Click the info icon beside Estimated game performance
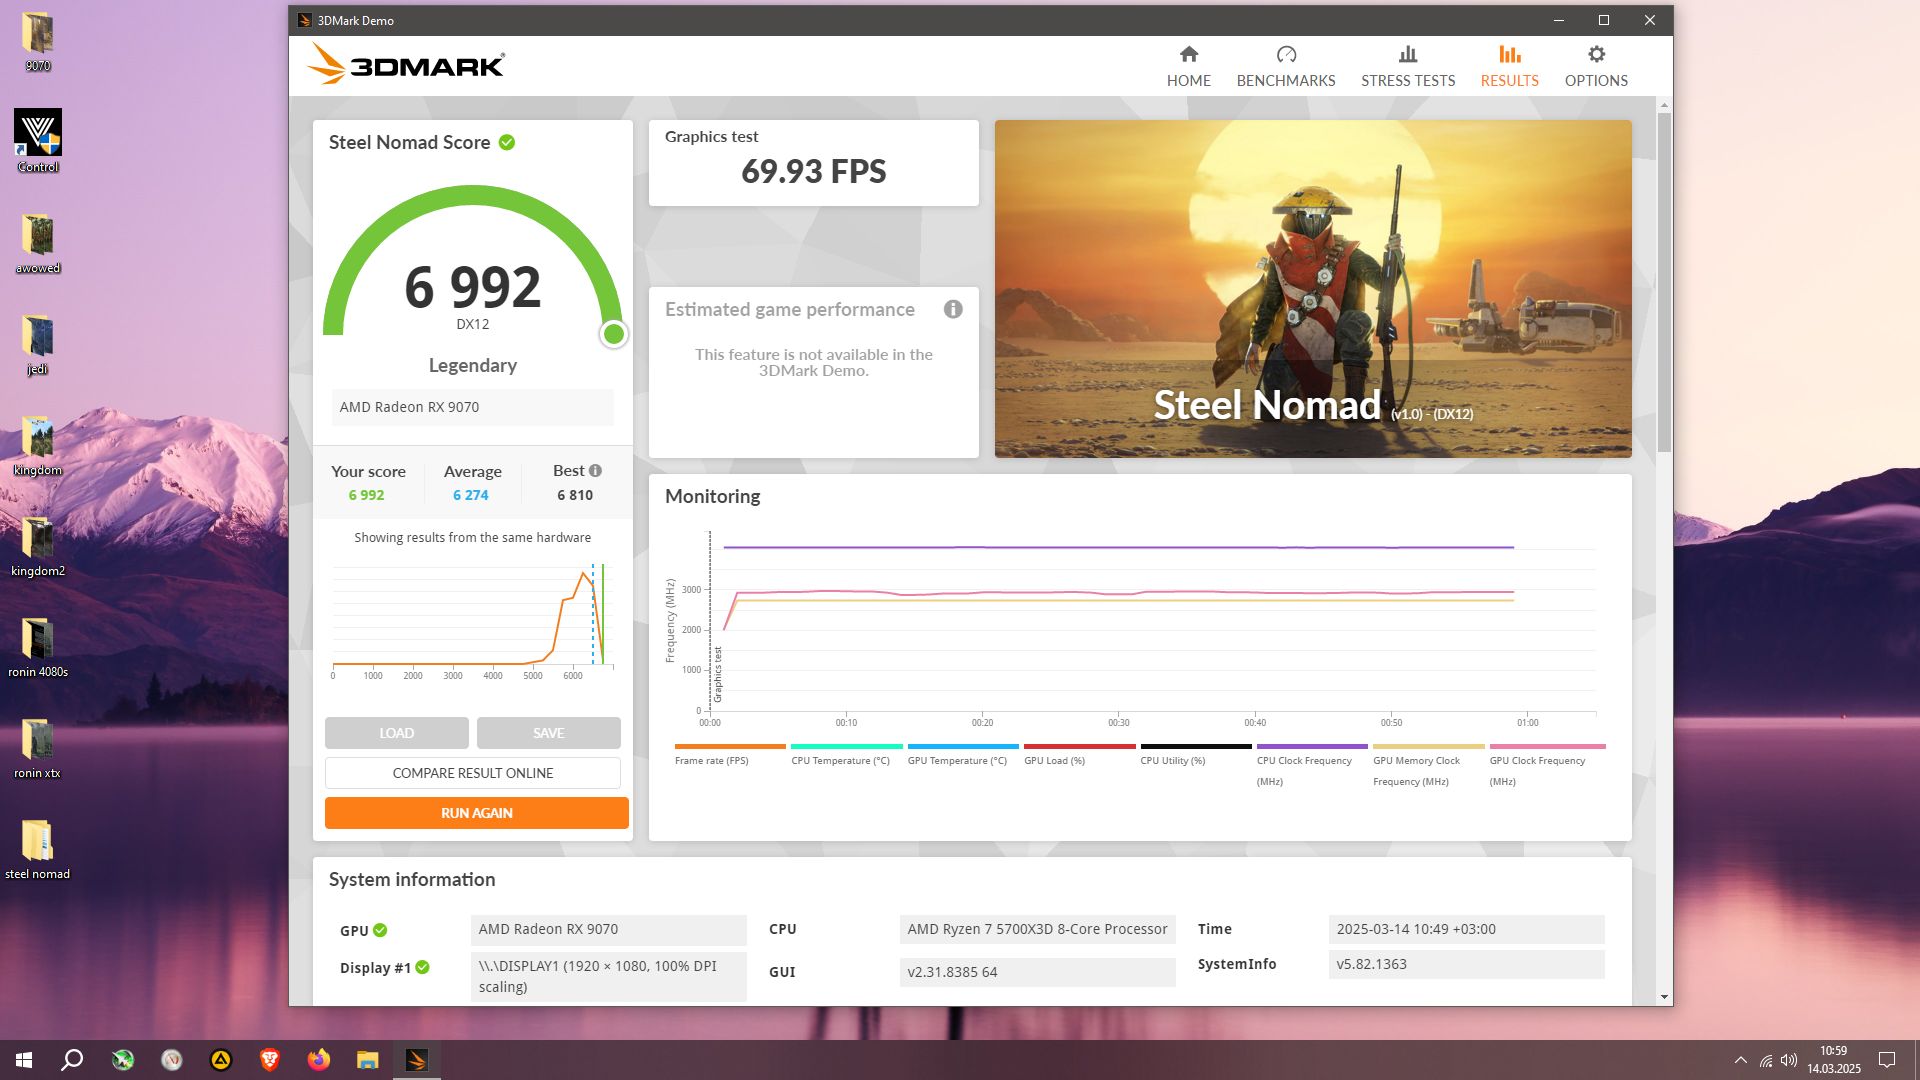Screen dimensions: 1920x1080 point(953,309)
